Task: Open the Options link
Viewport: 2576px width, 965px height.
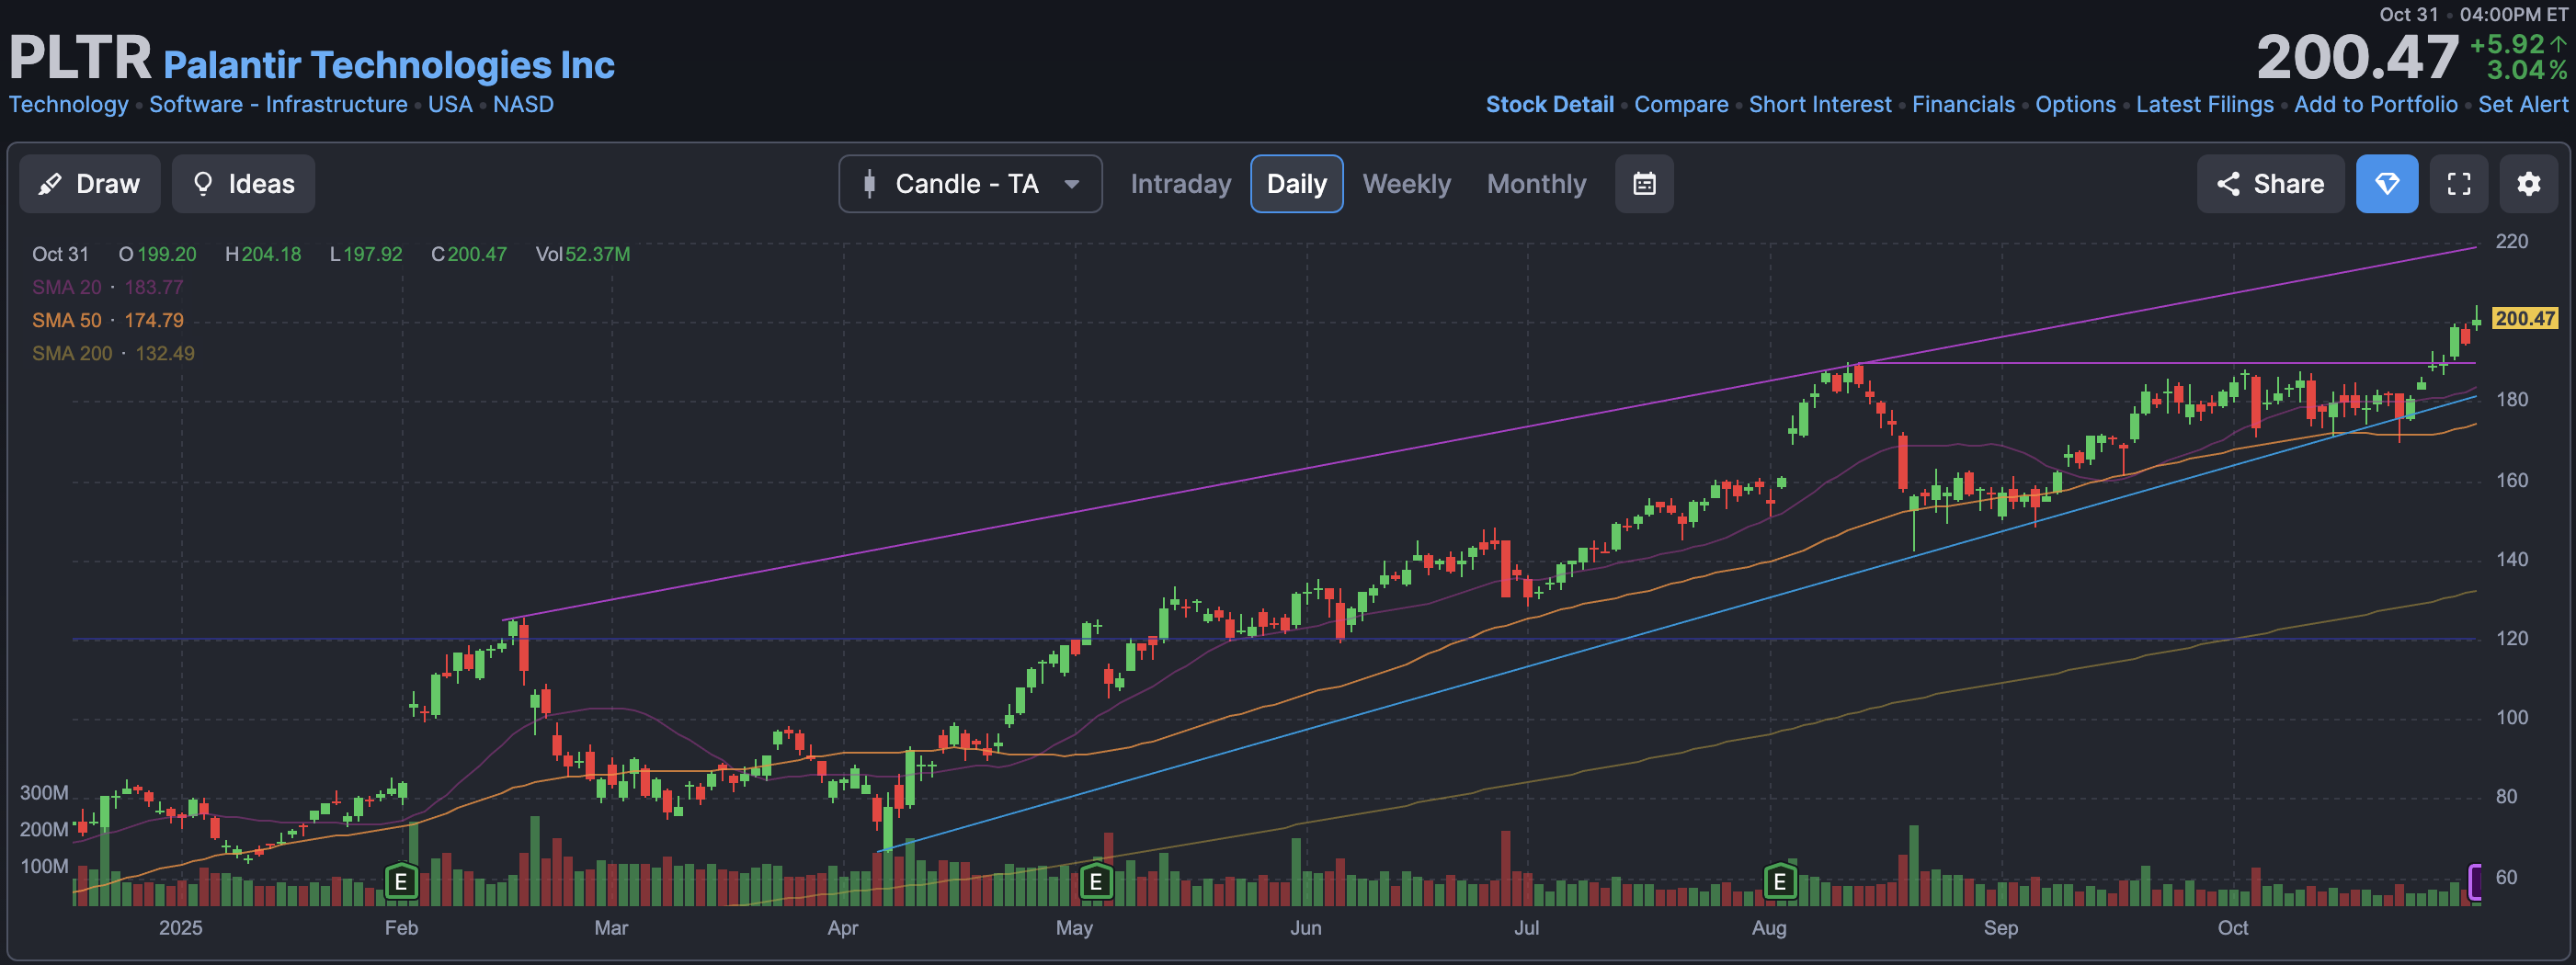Action: pos(2075,104)
